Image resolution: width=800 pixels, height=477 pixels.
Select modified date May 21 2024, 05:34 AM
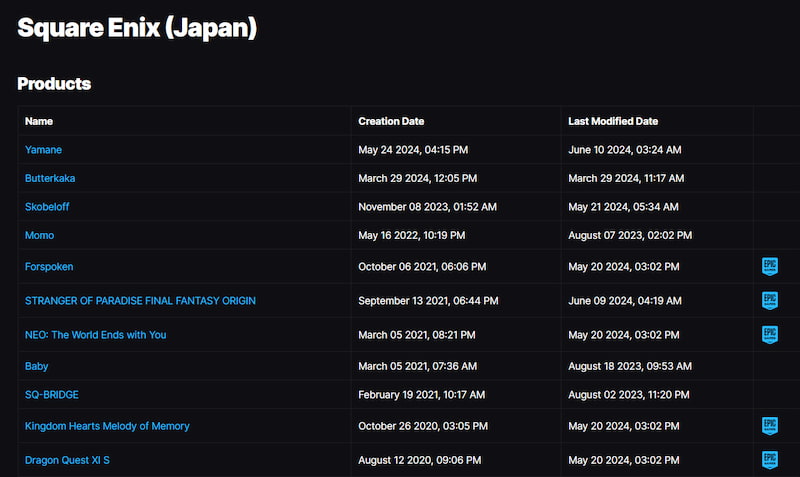[x=623, y=207]
